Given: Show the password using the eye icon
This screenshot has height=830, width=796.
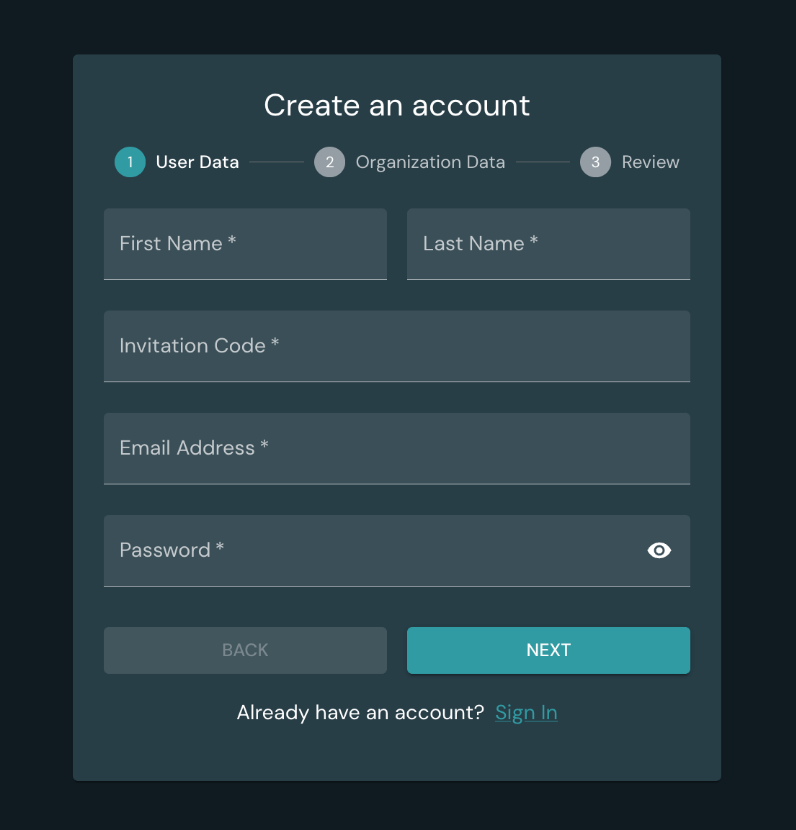Looking at the screenshot, I should (659, 550).
